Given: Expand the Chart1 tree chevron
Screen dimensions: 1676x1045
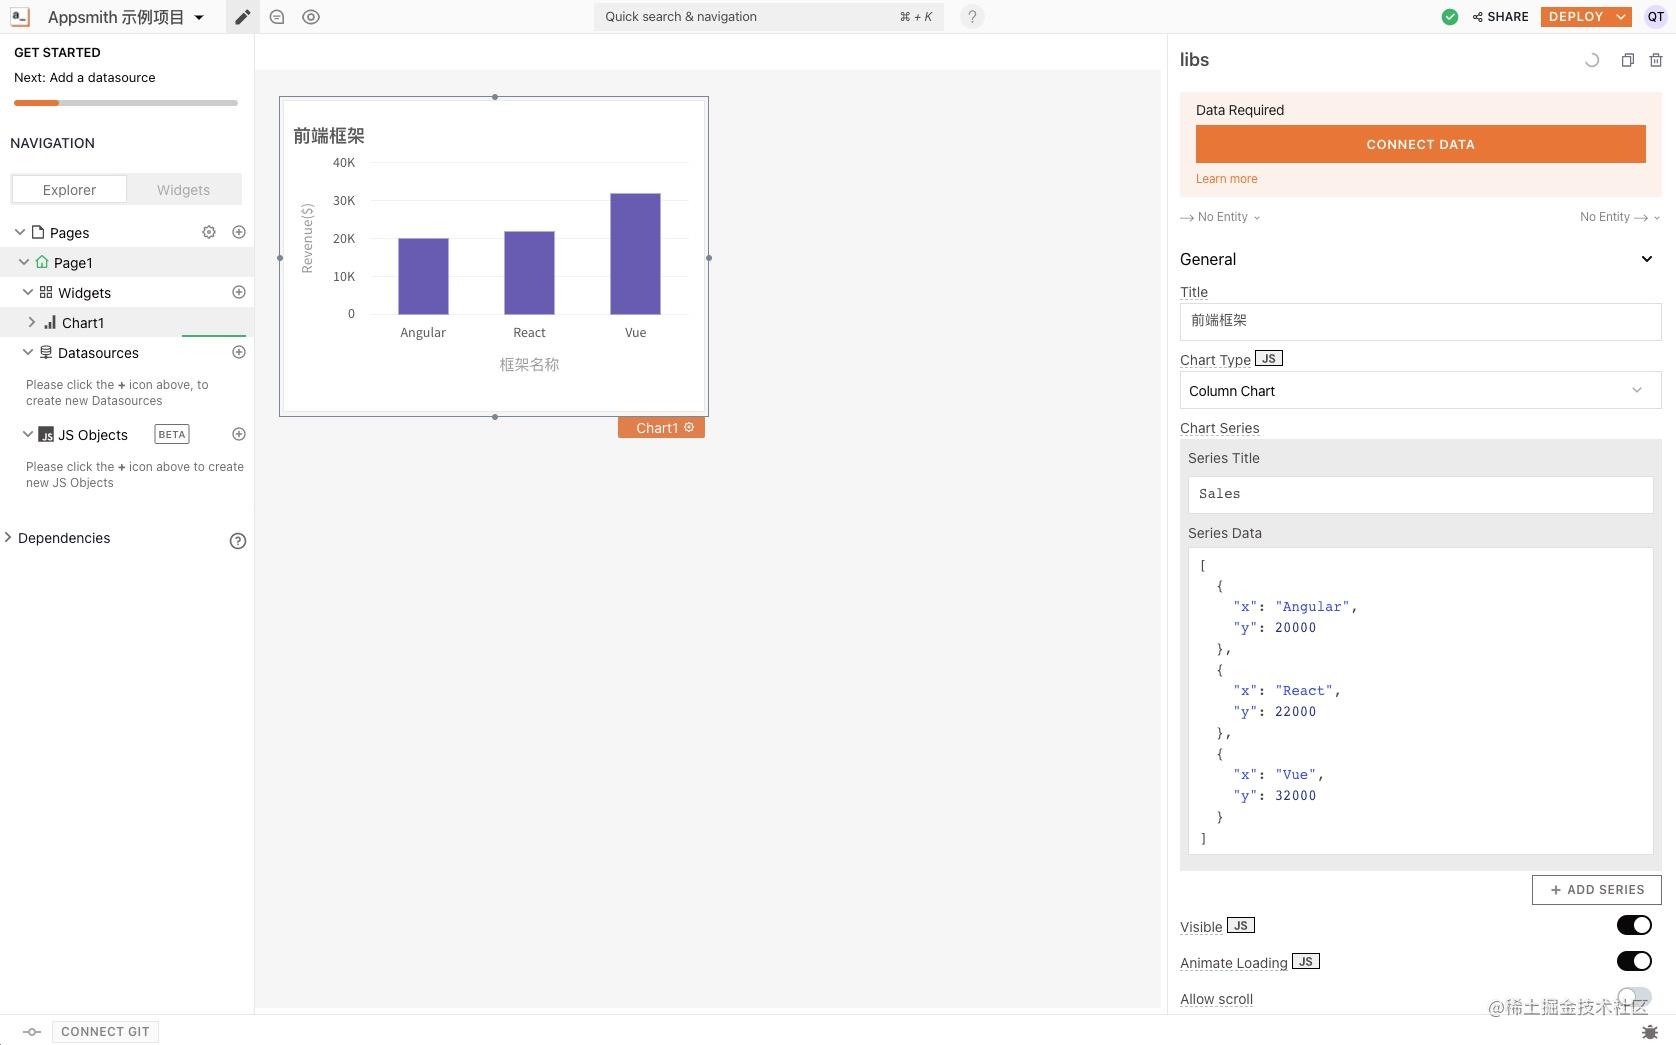Looking at the screenshot, I should pos(32,322).
